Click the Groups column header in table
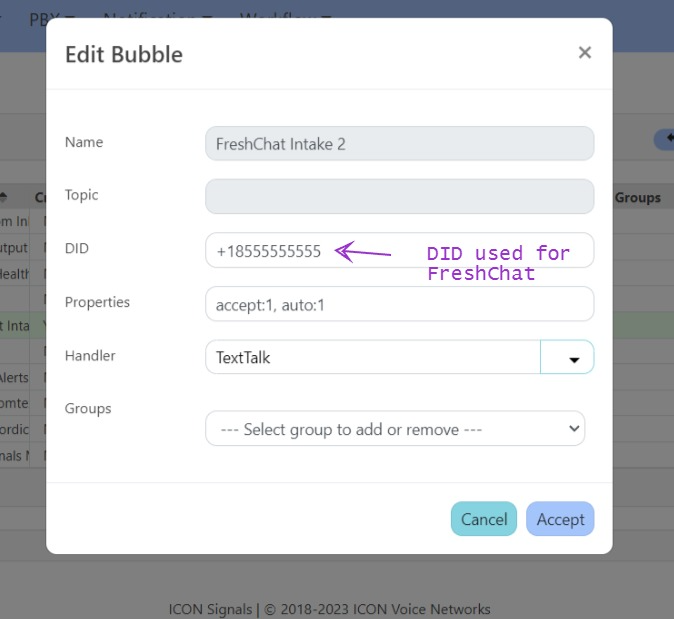 [637, 197]
